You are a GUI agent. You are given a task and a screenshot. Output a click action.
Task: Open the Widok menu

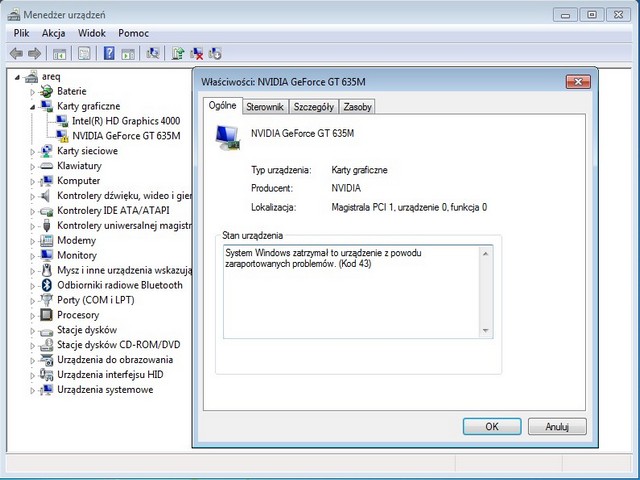click(92, 33)
